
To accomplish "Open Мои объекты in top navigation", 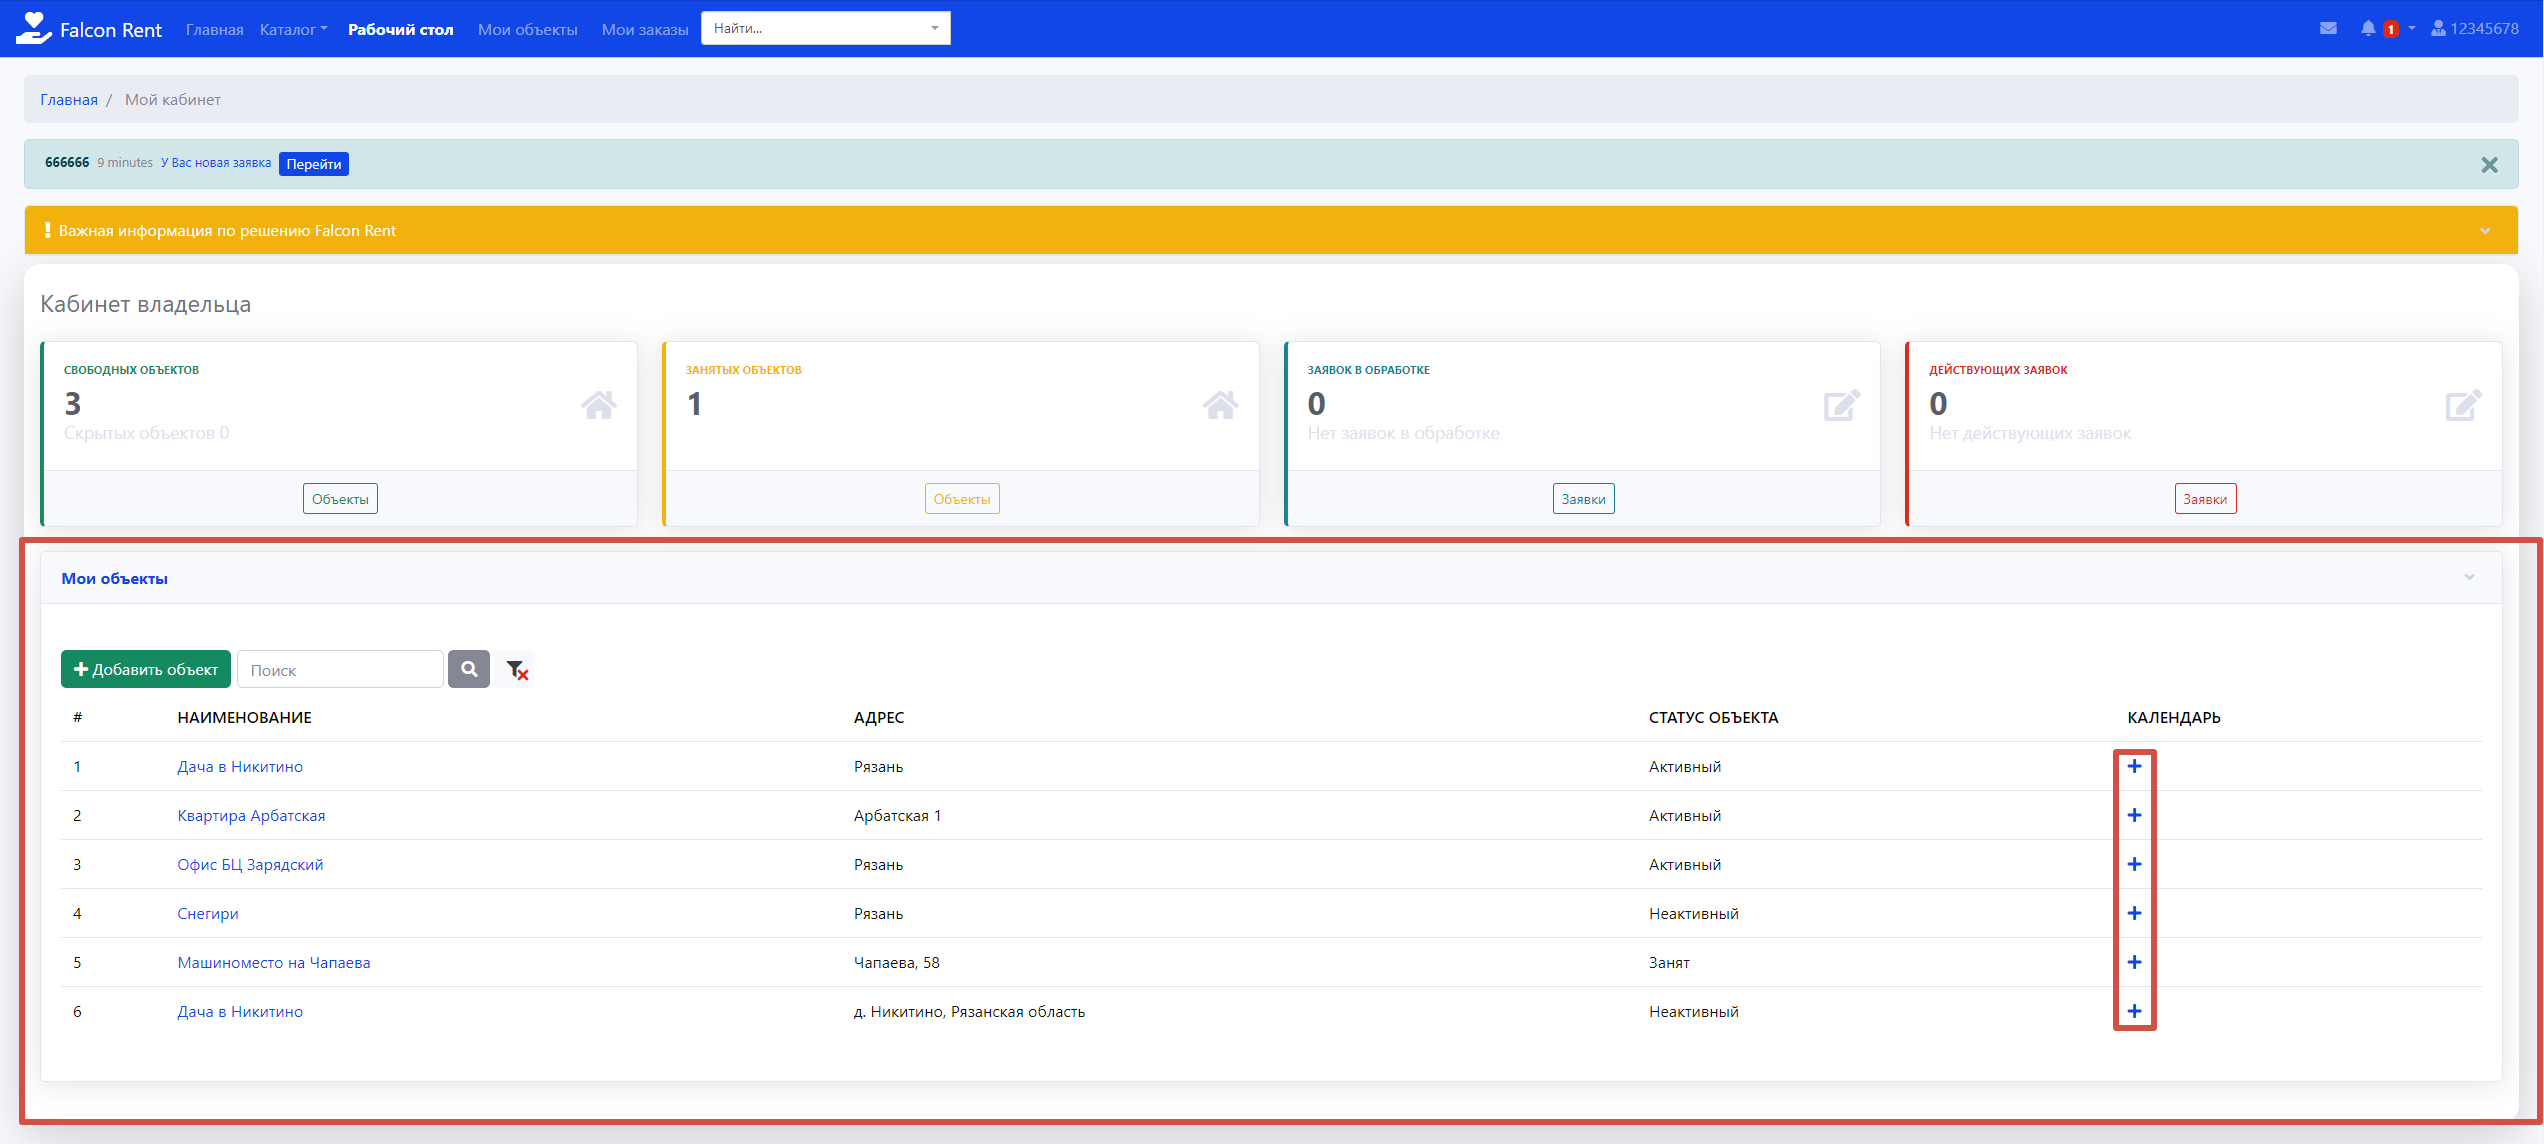I will pyautogui.click(x=527, y=29).
